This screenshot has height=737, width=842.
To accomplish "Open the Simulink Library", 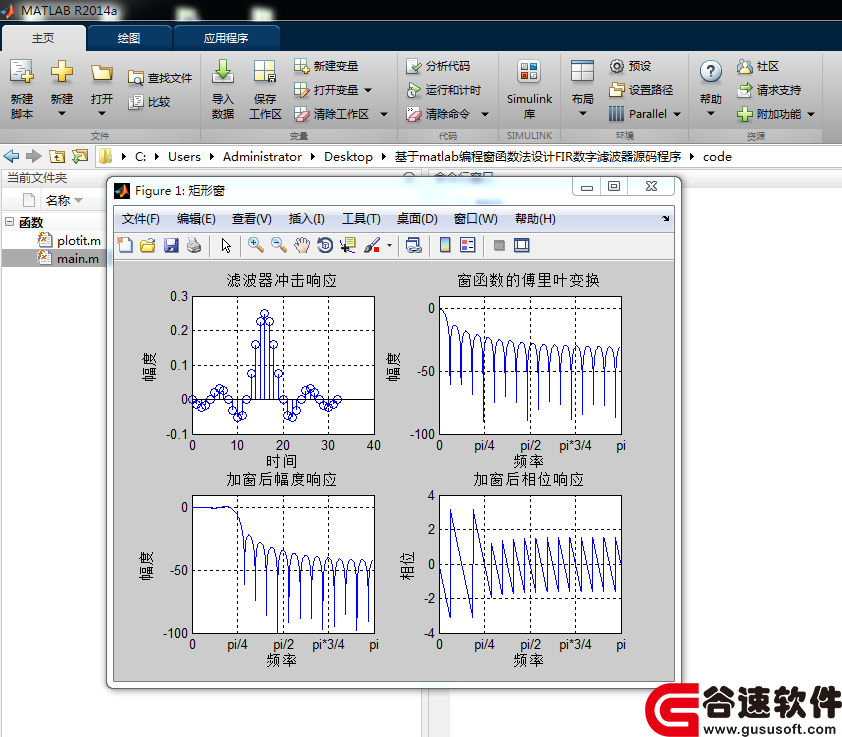I will coord(529,89).
